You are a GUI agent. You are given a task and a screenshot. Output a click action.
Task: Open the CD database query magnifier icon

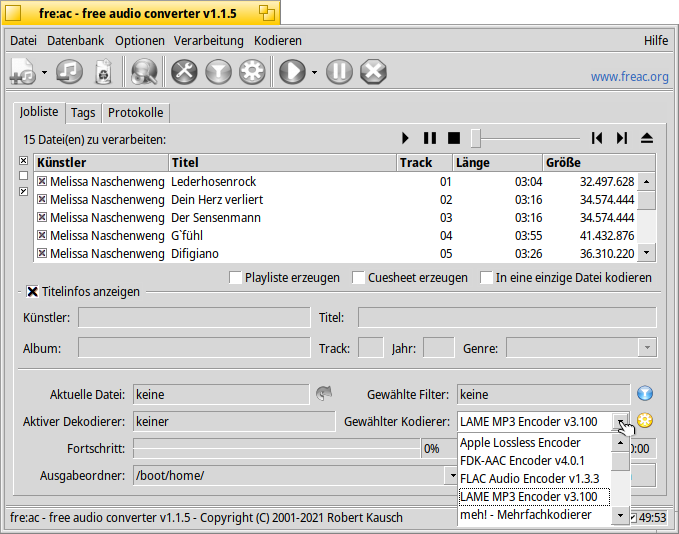click(x=144, y=72)
